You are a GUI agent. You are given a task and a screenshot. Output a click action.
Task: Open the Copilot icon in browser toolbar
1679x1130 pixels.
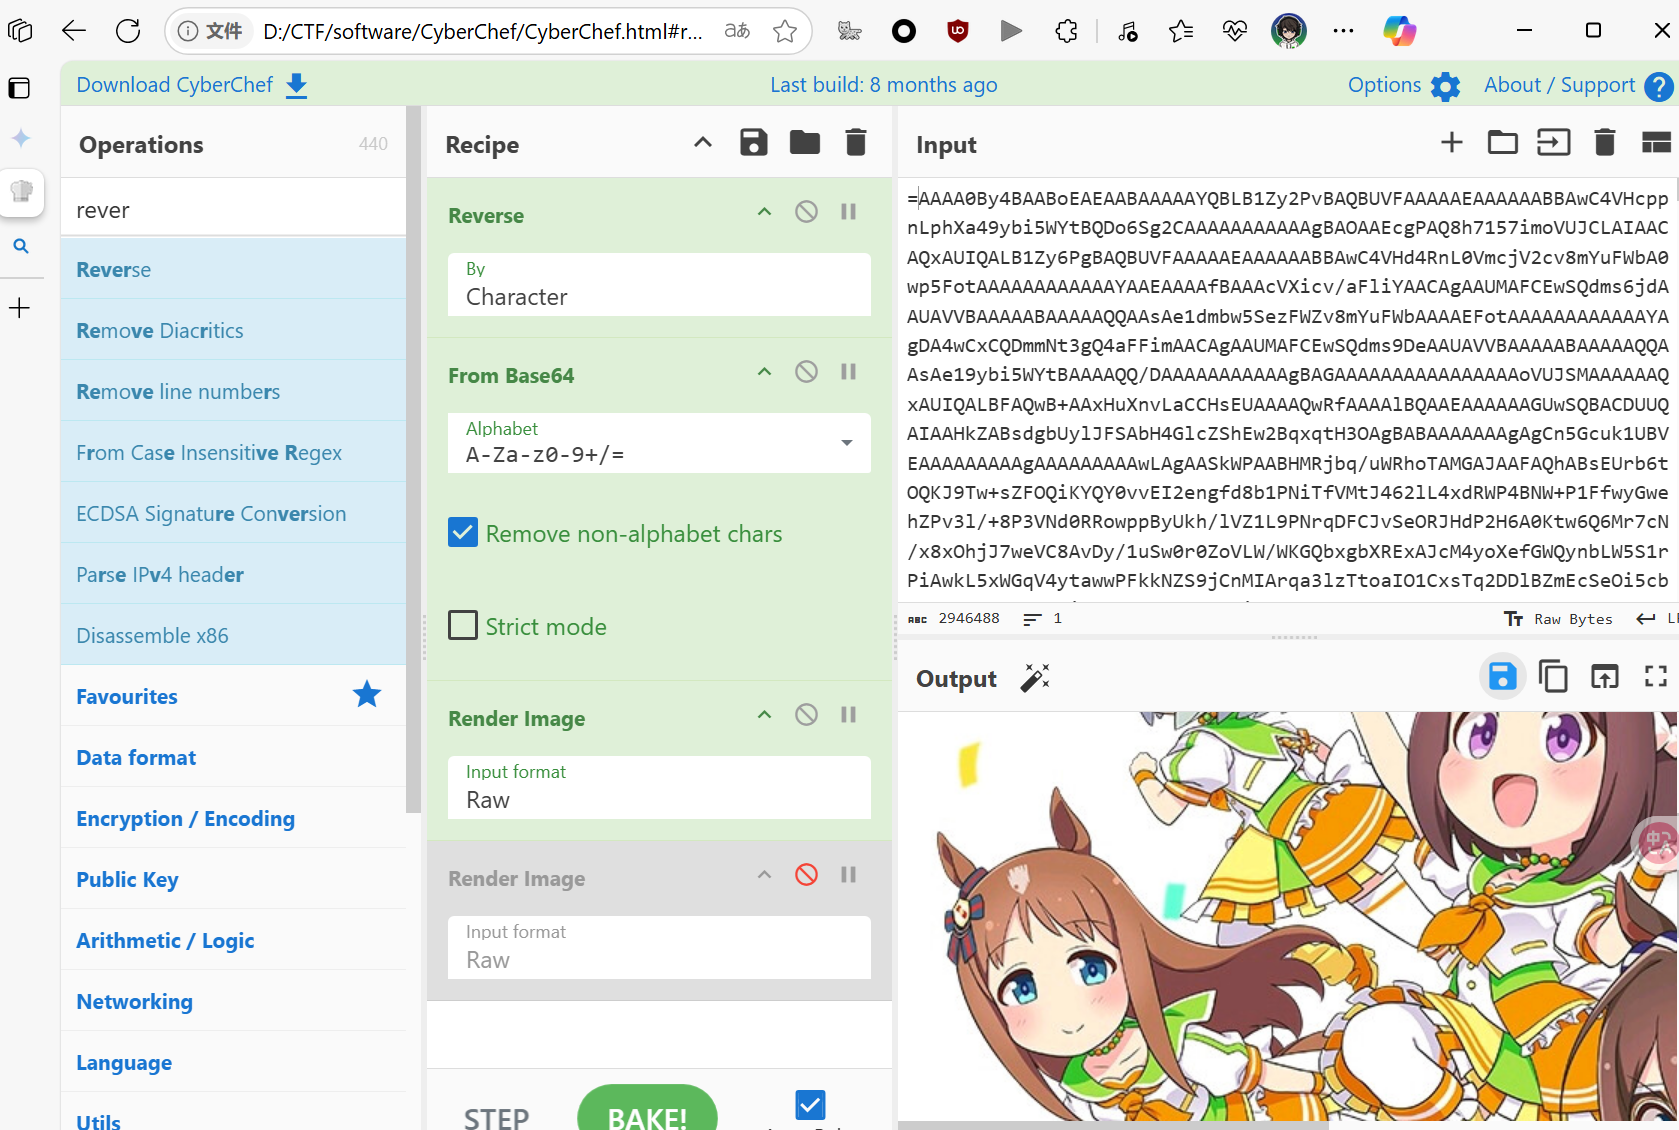pos(1399,31)
